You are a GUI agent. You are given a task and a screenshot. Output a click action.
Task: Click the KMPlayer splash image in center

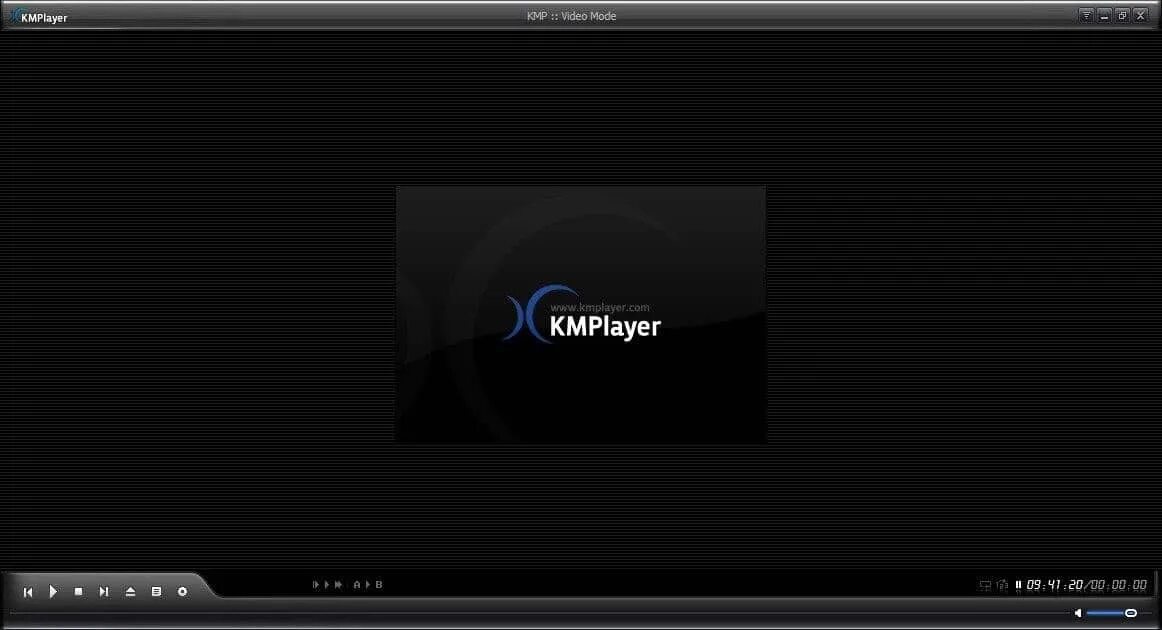coord(581,315)
